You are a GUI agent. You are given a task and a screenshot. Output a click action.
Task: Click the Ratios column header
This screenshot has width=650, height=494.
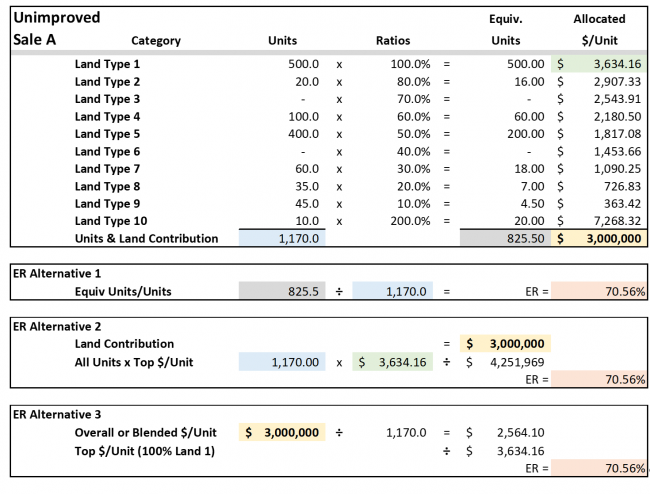[x=393, y=41]
